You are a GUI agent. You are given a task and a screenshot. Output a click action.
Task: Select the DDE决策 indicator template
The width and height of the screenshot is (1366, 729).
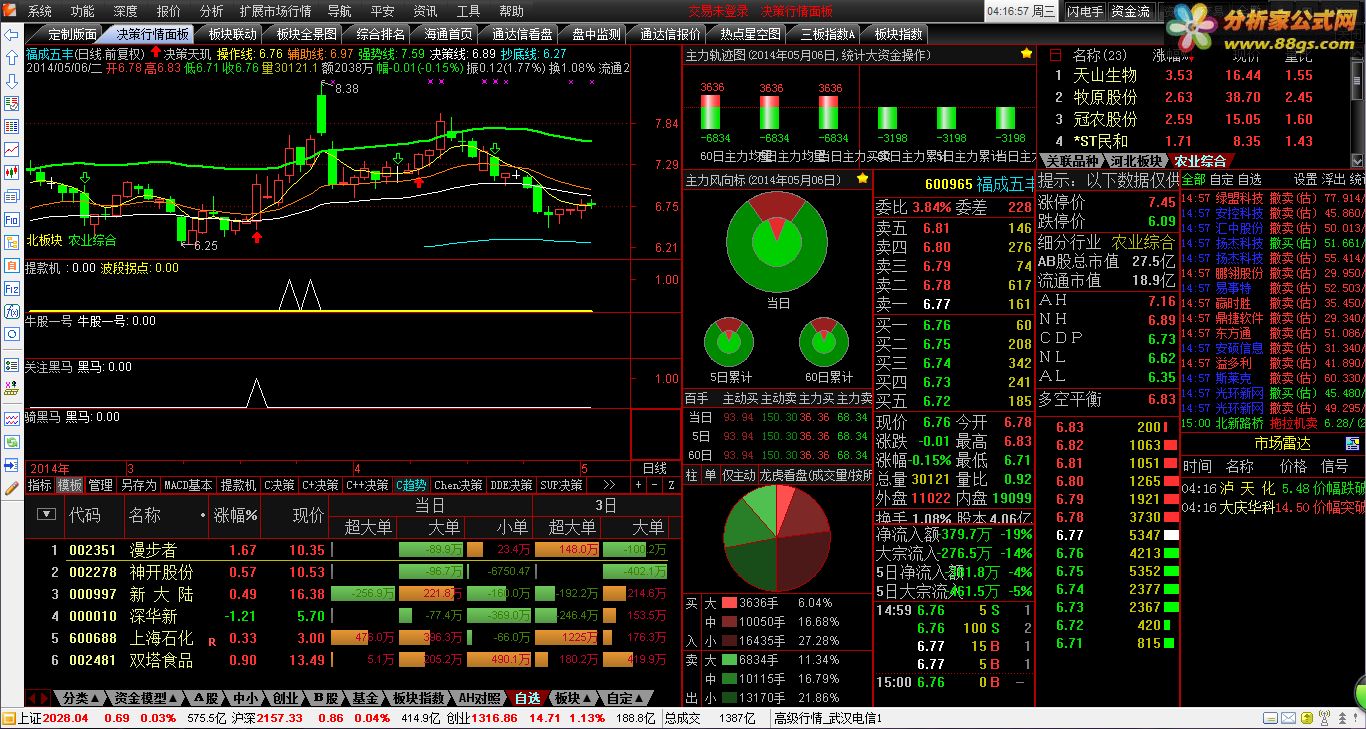(510, 485)
